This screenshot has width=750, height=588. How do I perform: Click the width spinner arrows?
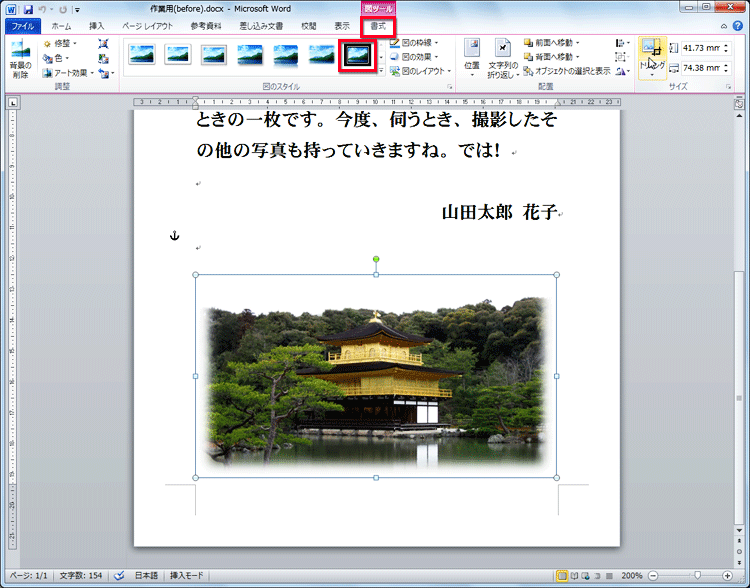726,68
